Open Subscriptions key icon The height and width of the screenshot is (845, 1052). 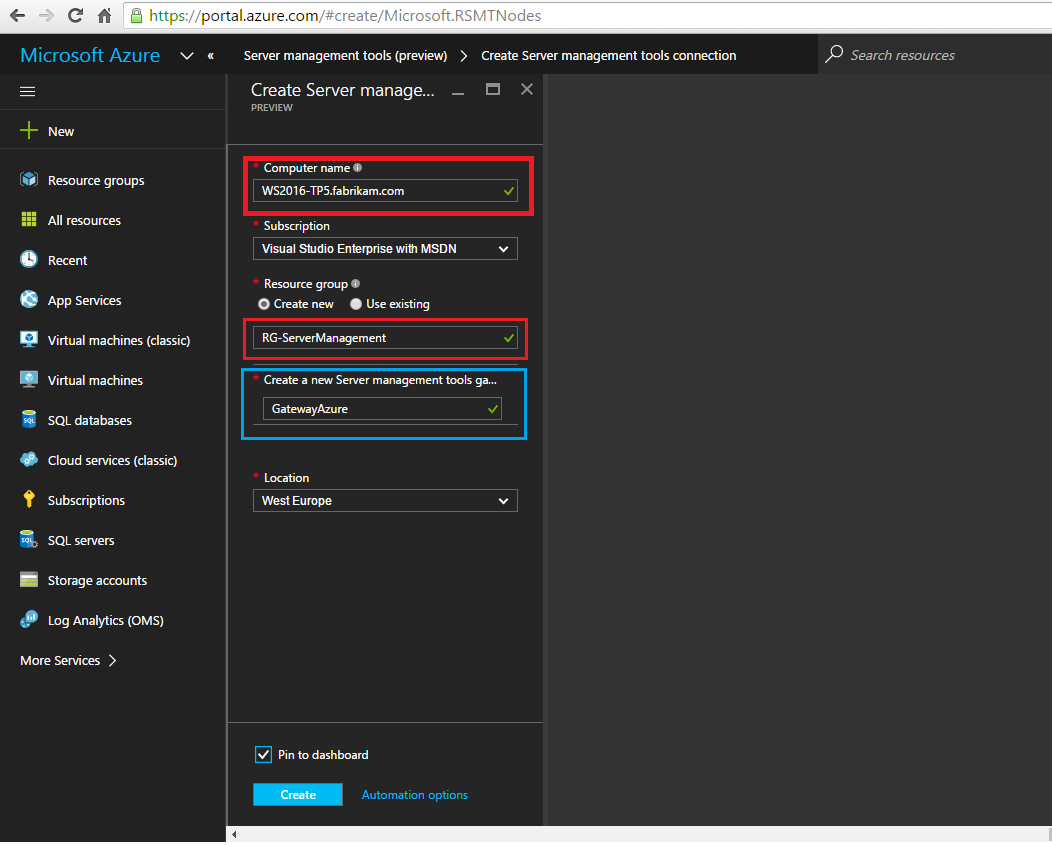29,499
